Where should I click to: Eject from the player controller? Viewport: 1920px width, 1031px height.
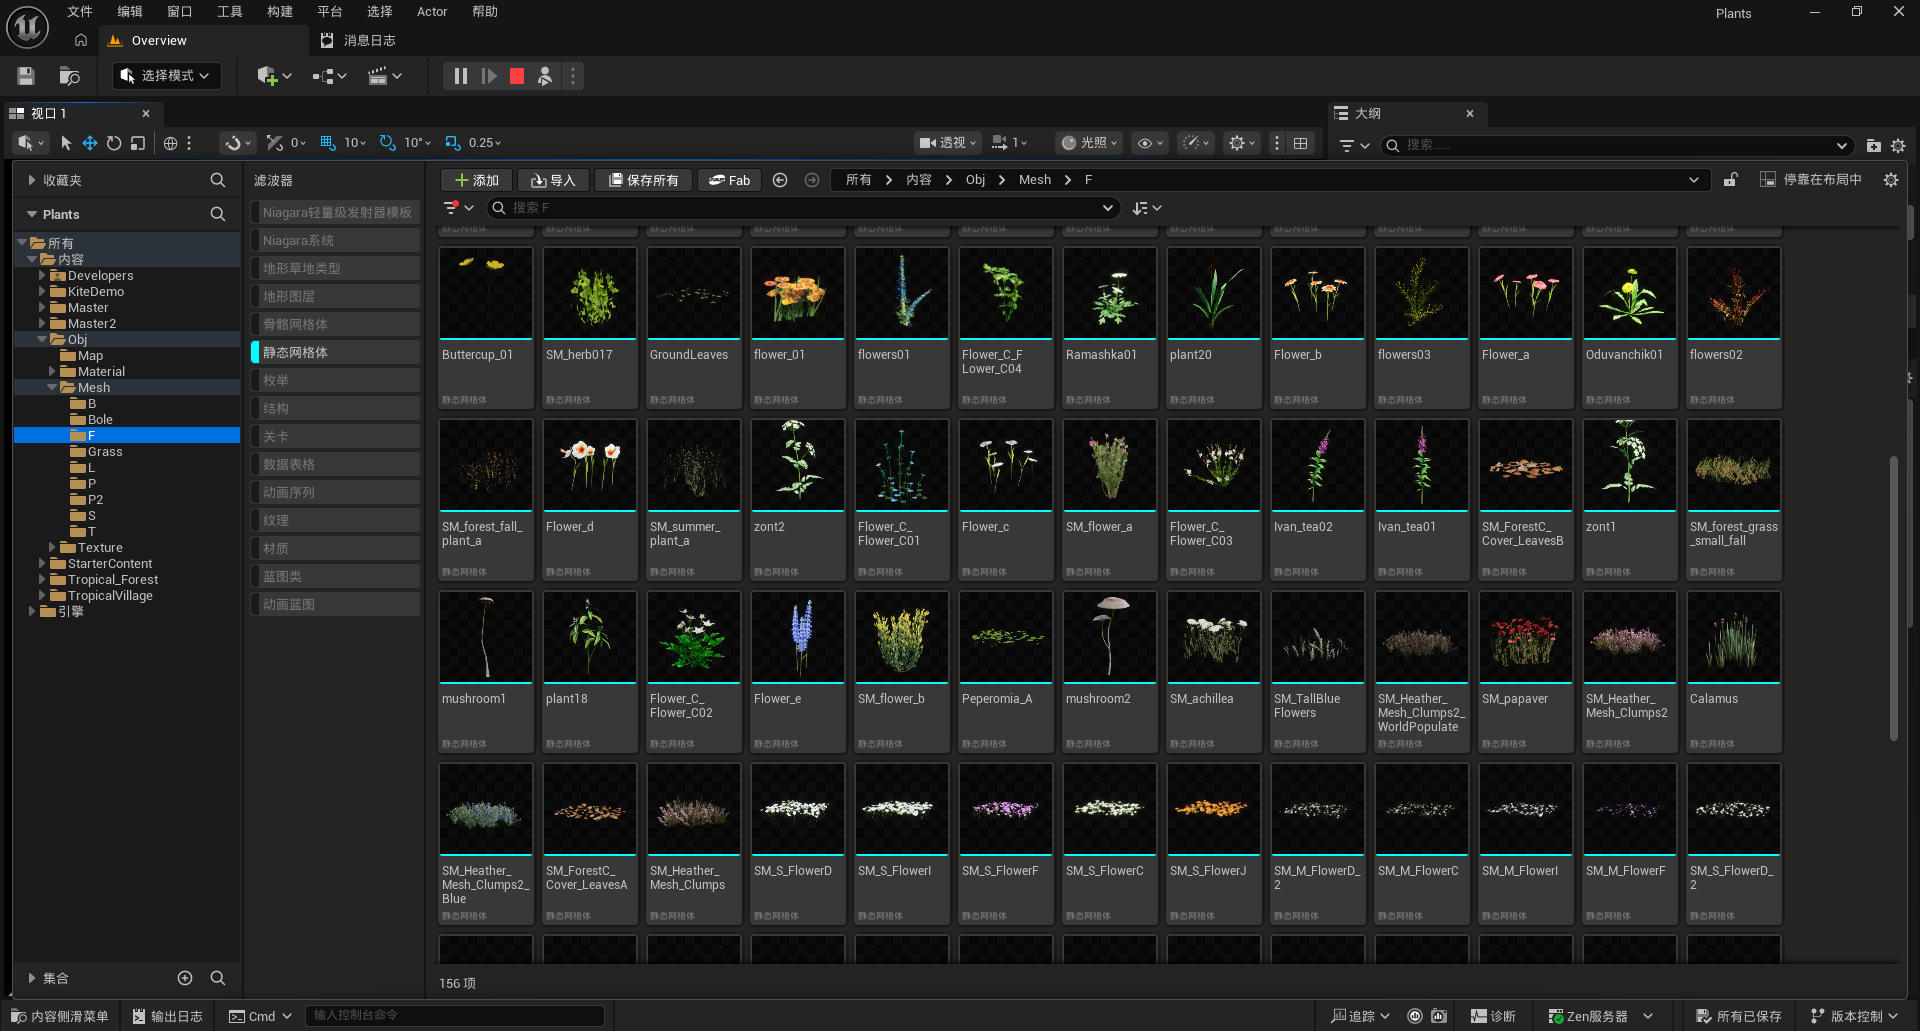[x=545, y=76]
